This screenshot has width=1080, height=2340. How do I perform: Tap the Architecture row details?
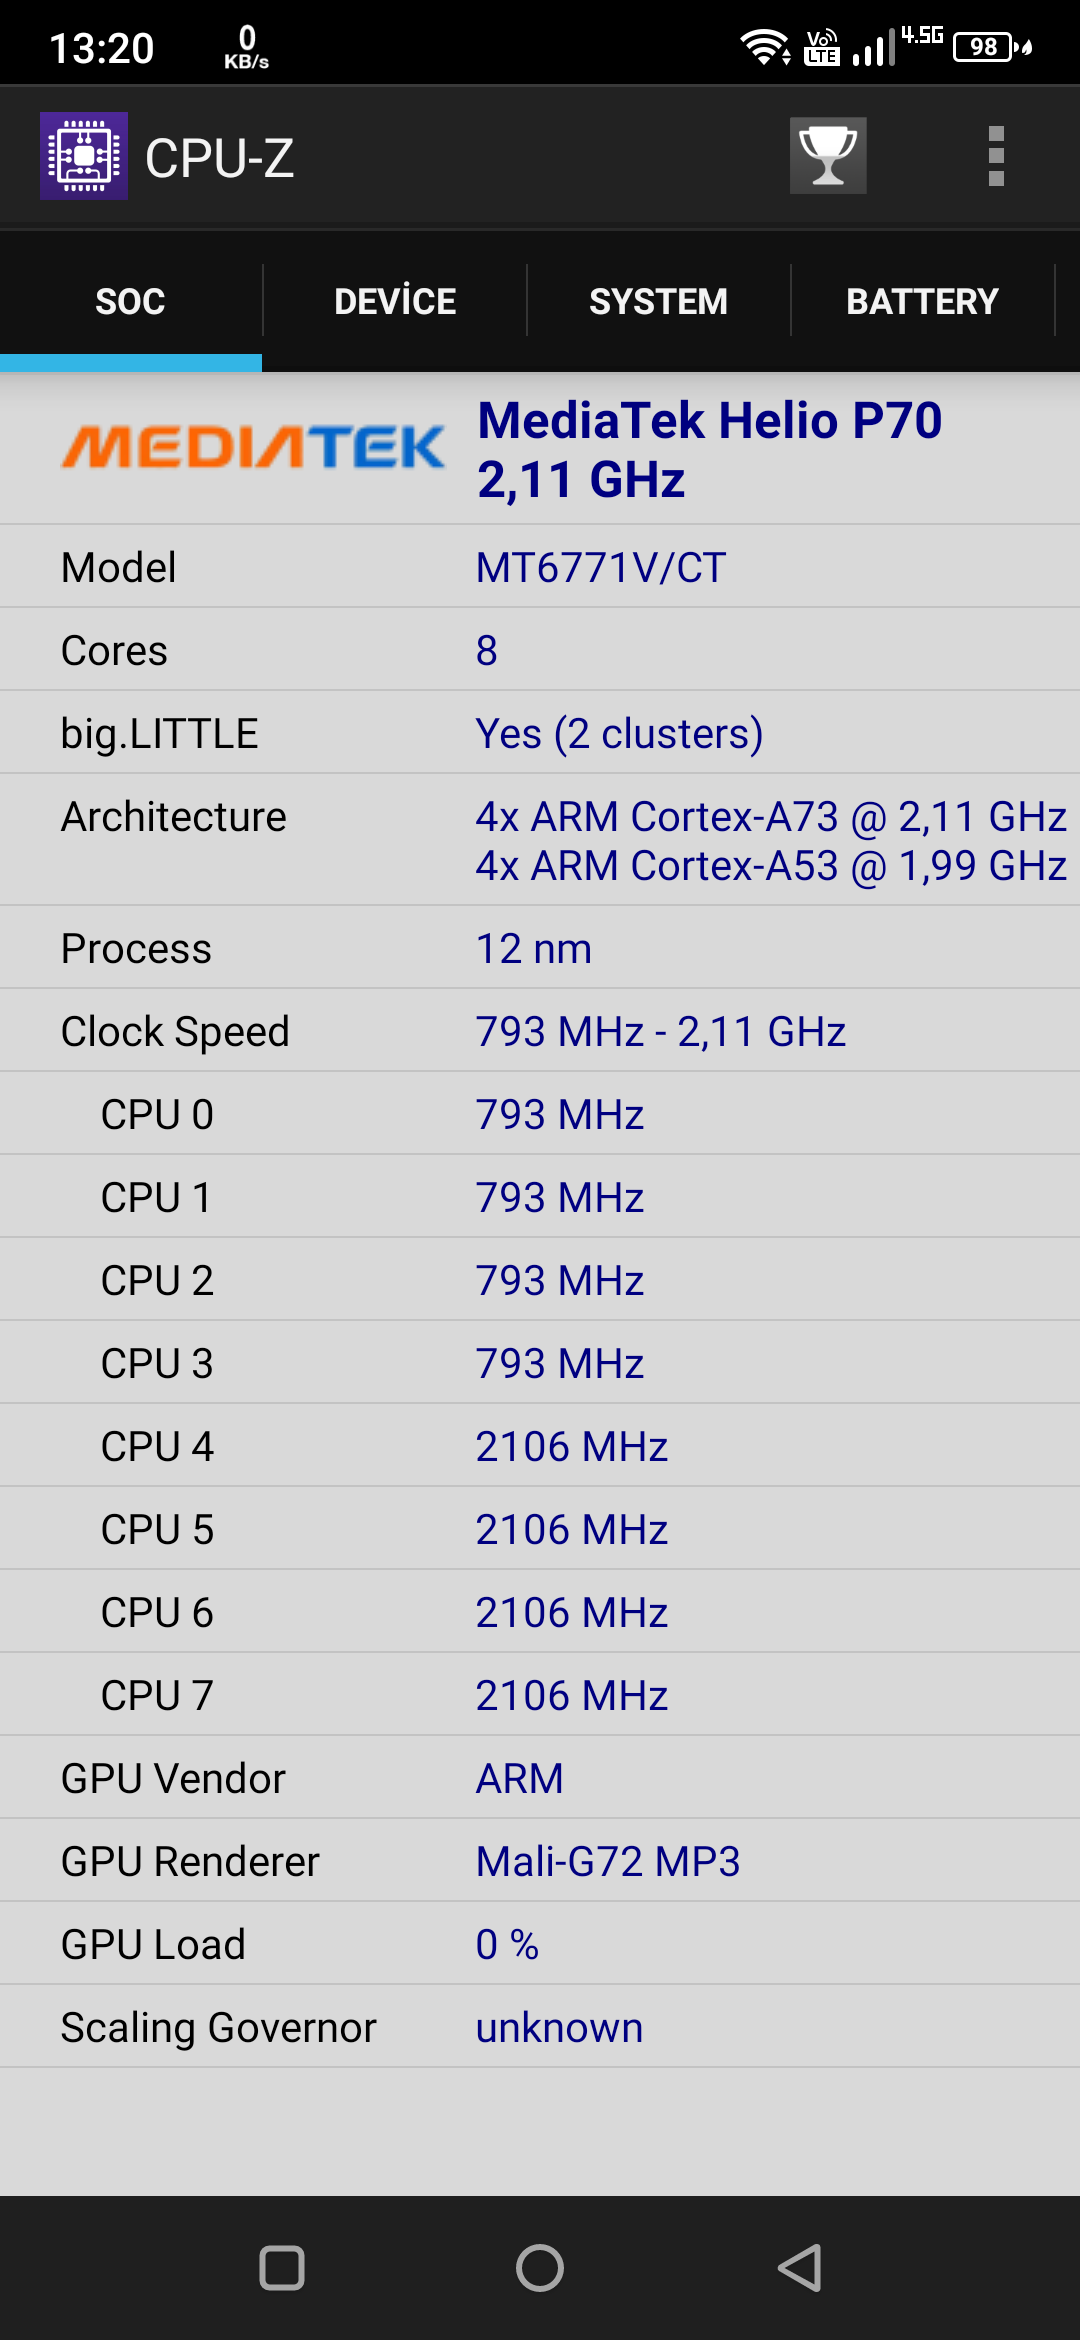click(540, 840)
